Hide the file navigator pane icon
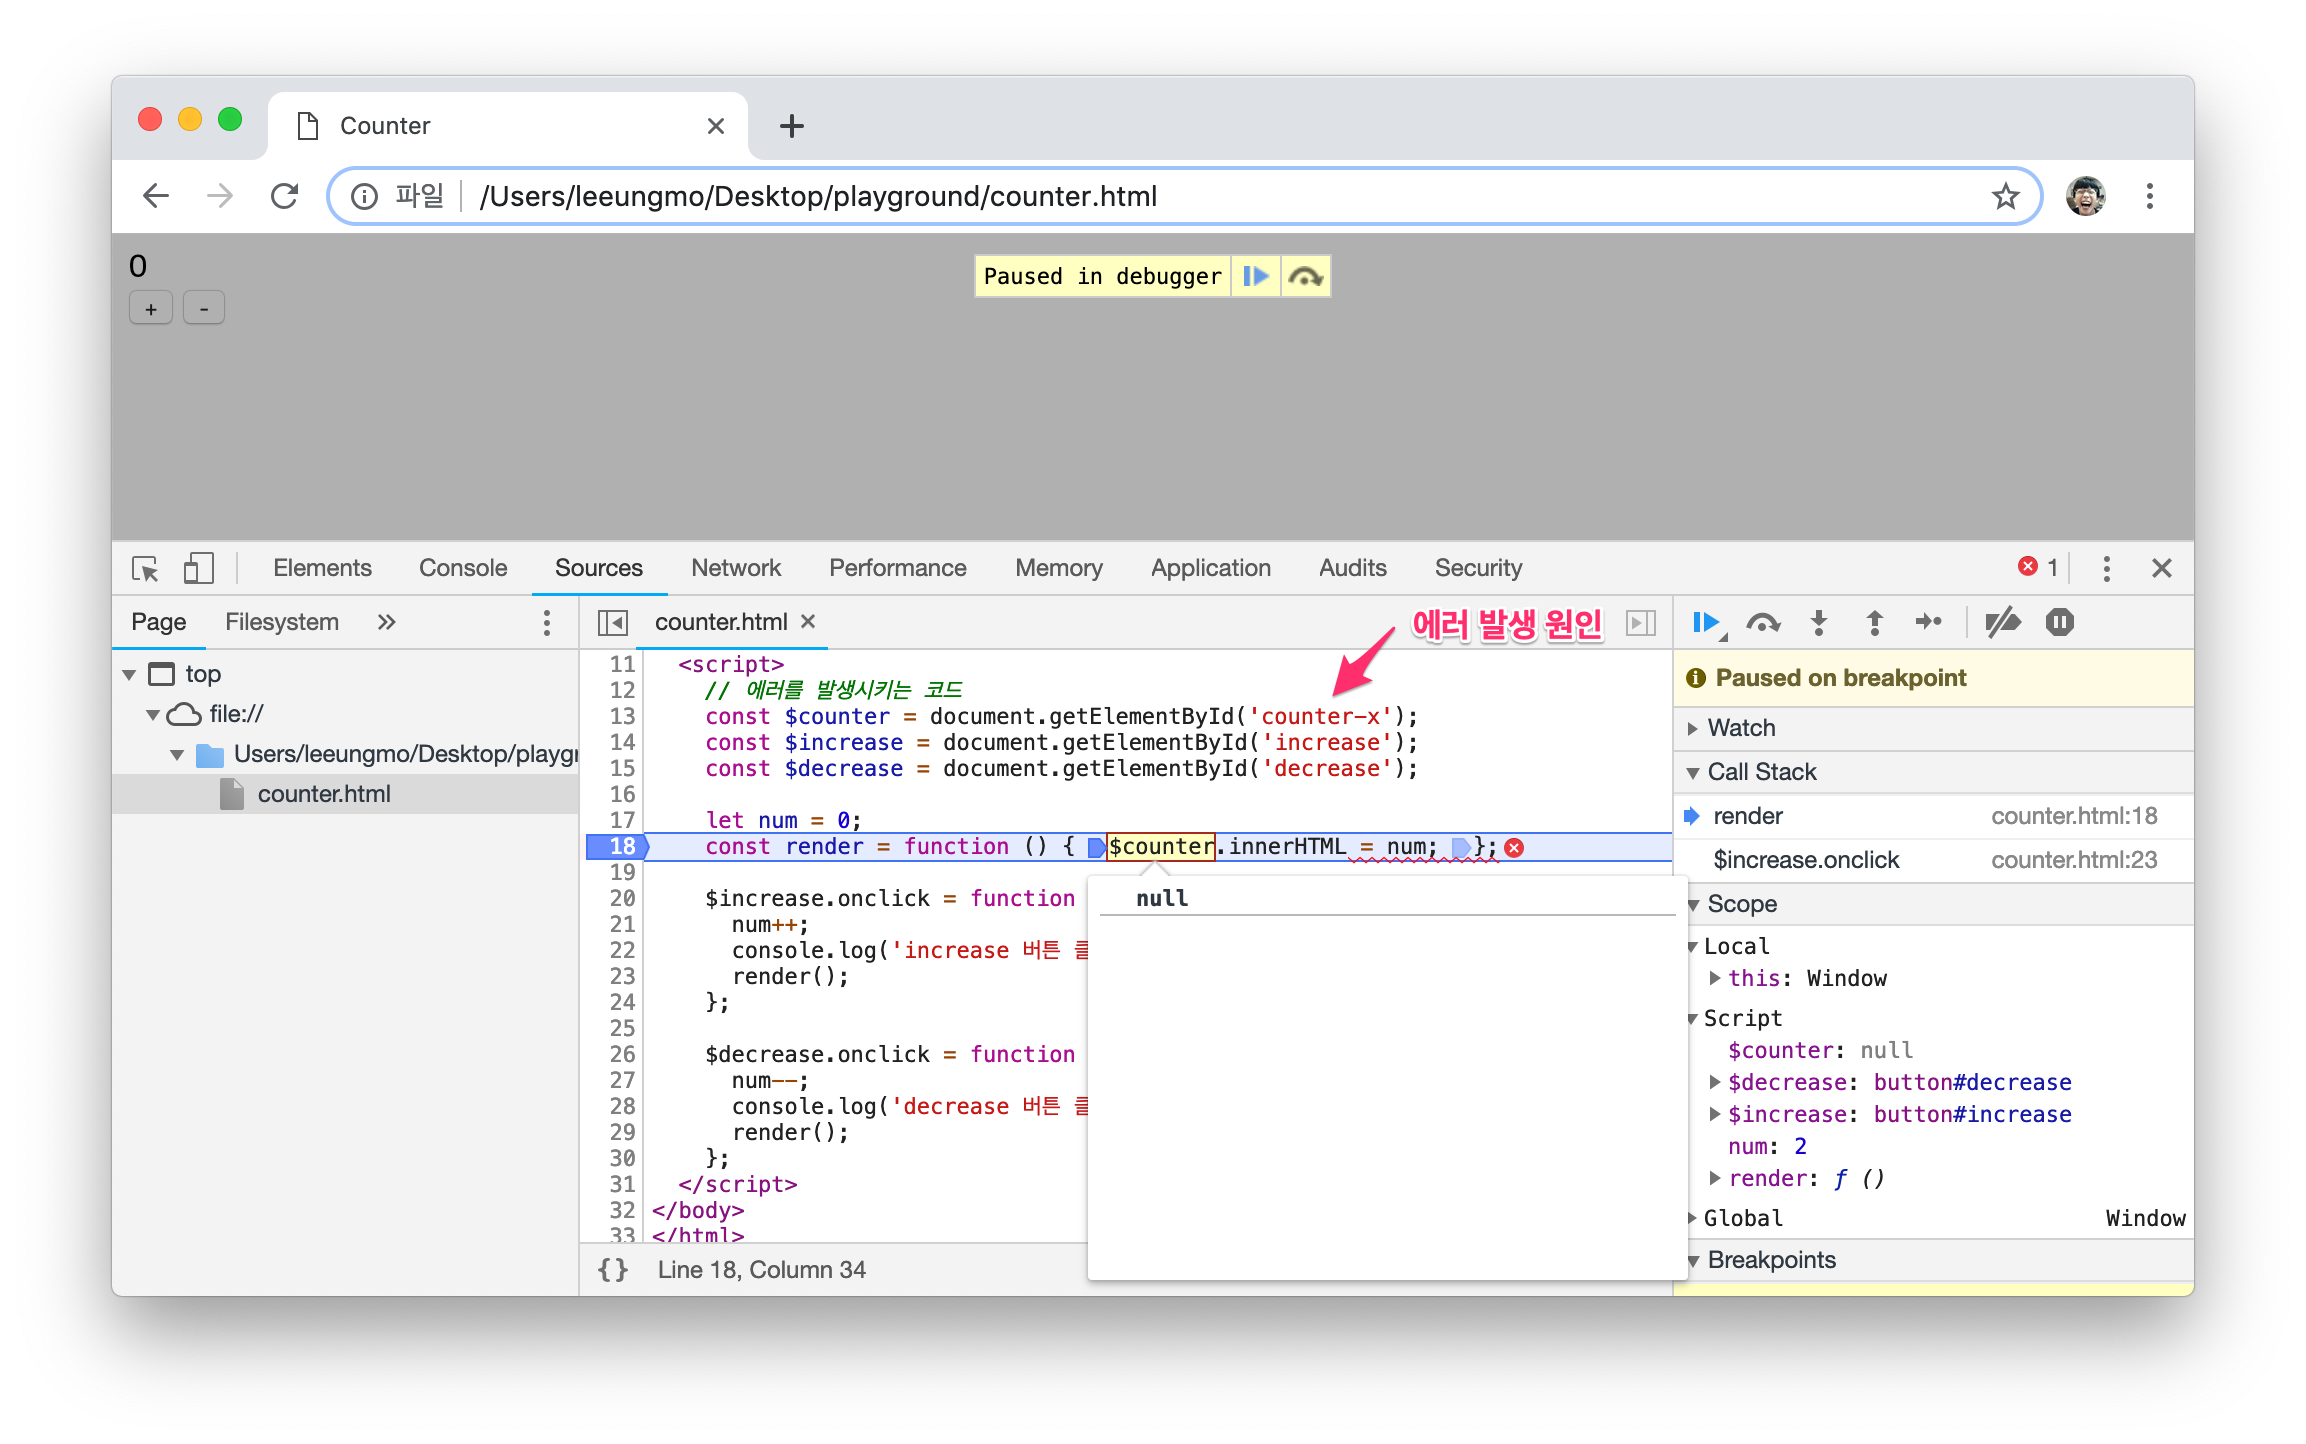The width and height of the screenshot is (2306, 1444). [x=612, y=623]
